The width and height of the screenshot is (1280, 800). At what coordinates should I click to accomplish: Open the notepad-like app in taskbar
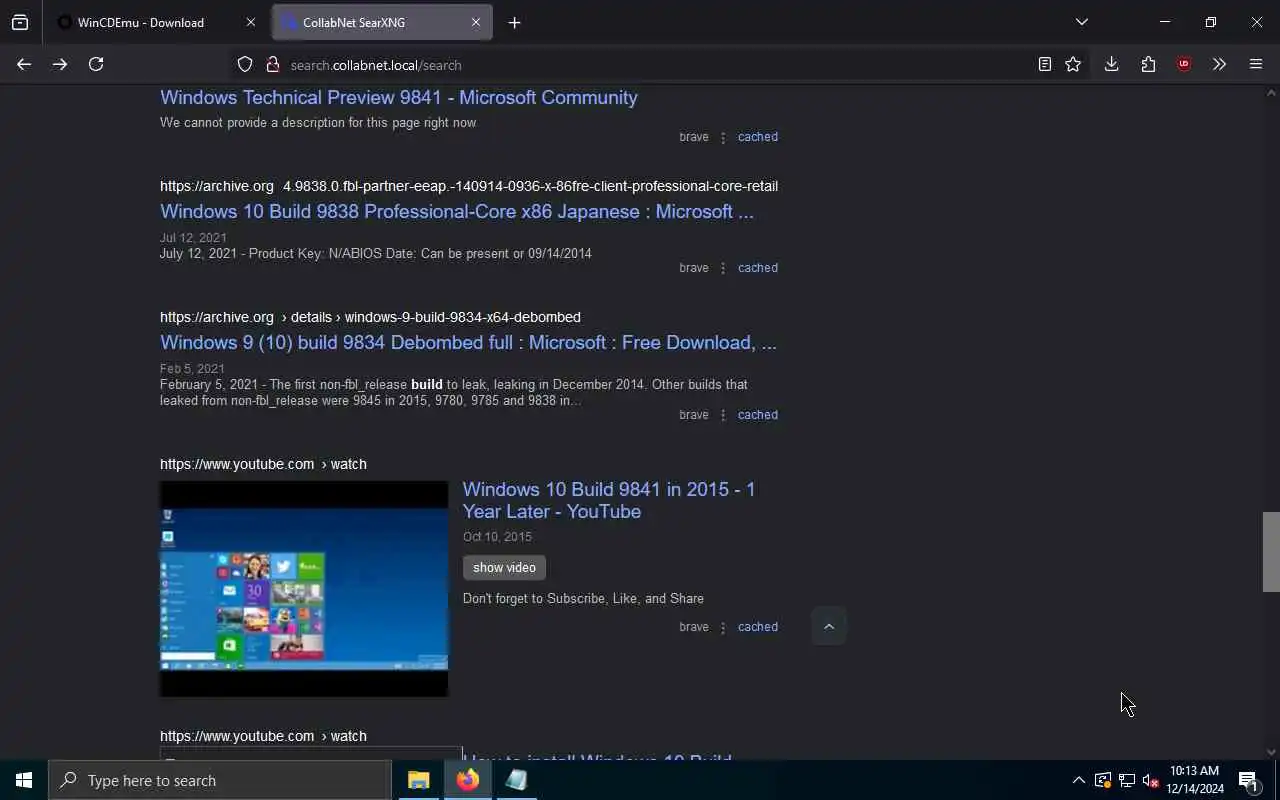pos(516,780)
